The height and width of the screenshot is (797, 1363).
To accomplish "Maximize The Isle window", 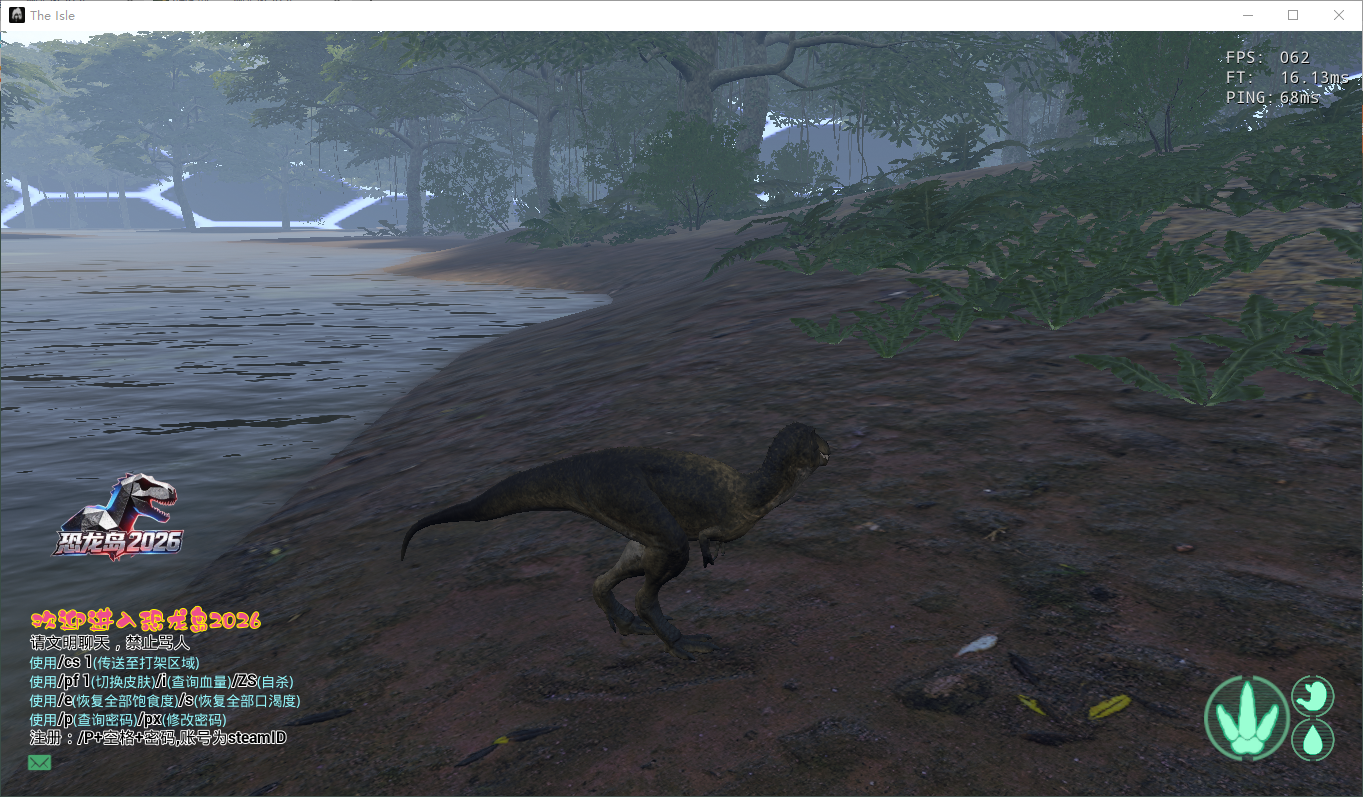I will pos(1293,15).
